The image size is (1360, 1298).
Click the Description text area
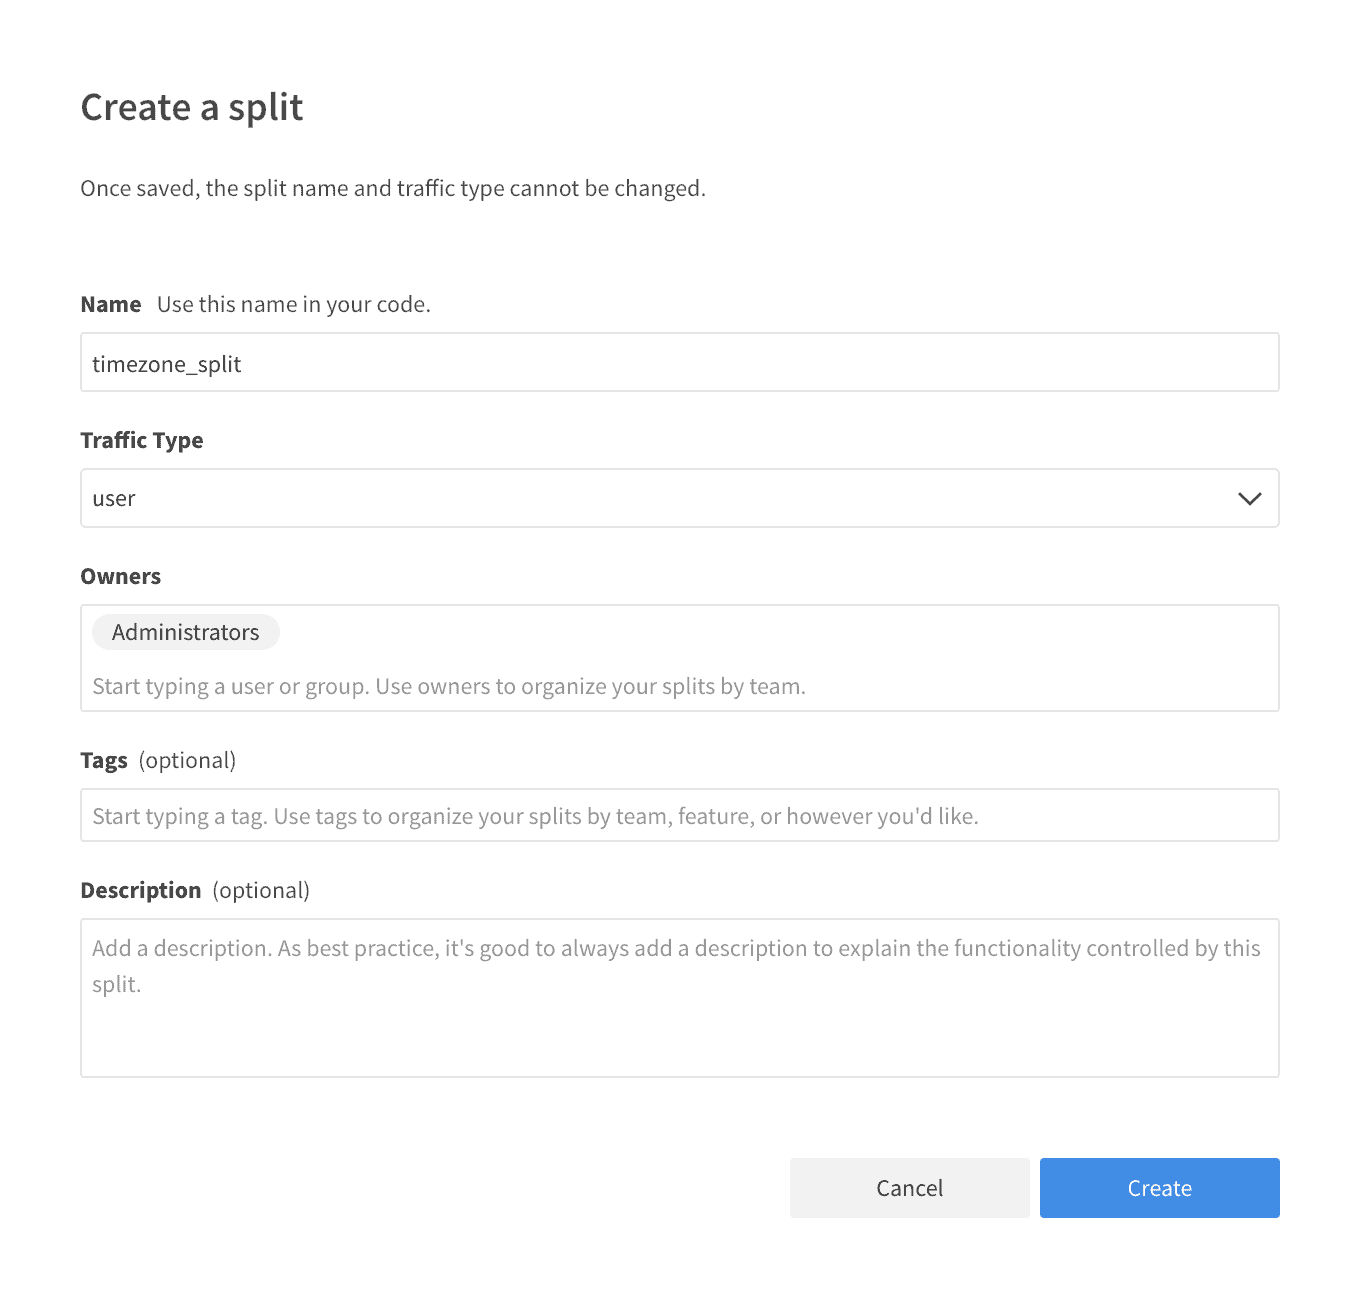click(x=679, y=998)
